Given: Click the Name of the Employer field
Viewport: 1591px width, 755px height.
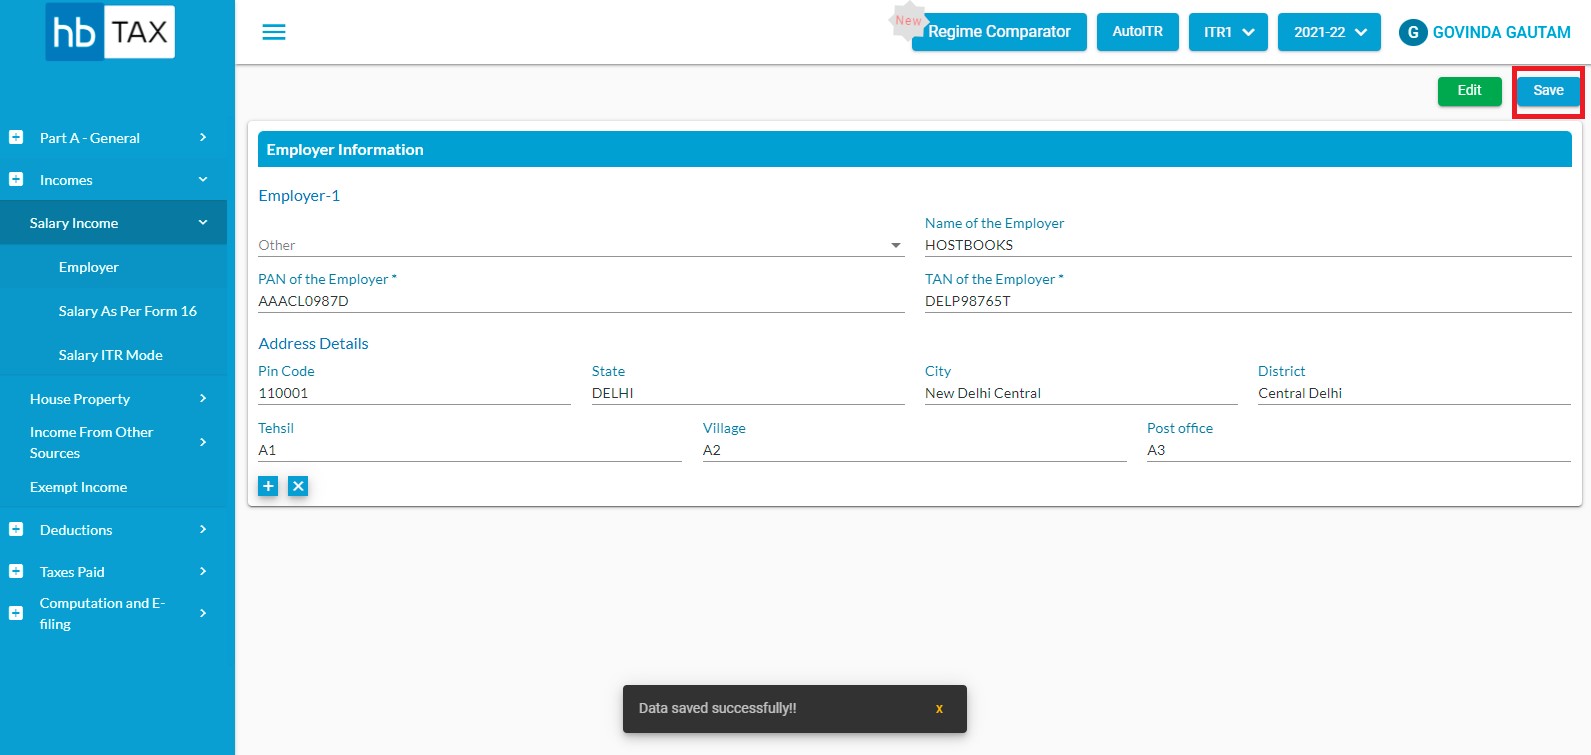Looking at the screenshot, I should tap(1248, 245).
